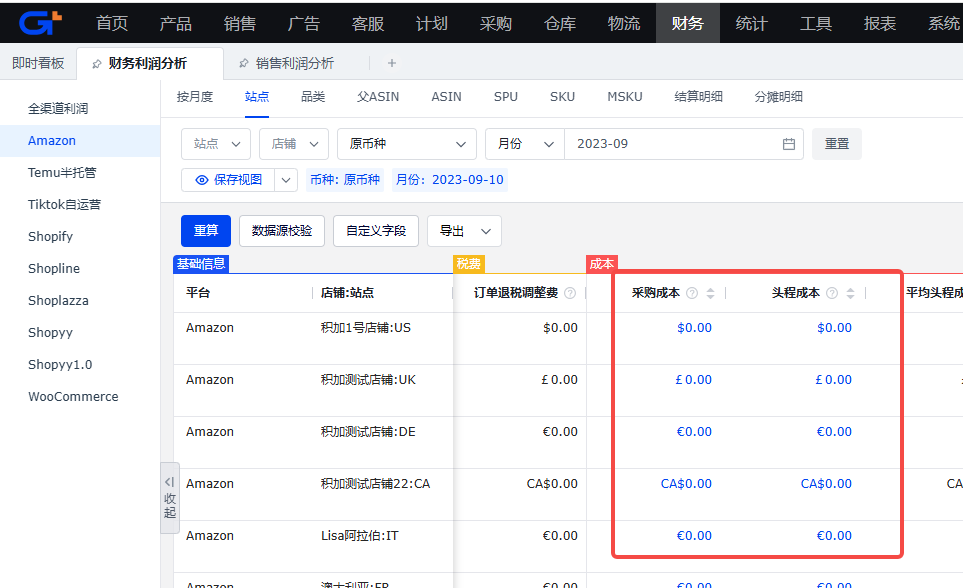This screenshot has width=963, height=588.
Task: Open the 广告 top menu
Action: click(x=303, y=23)
